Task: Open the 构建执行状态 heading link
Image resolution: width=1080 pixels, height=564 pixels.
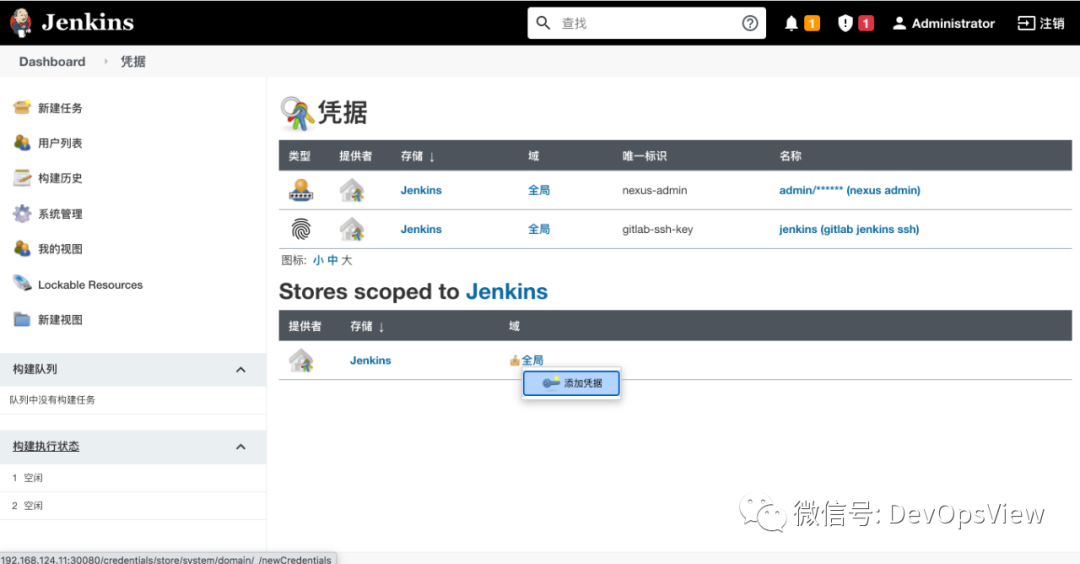Action: pyautogui.click(x=45, y=446)
